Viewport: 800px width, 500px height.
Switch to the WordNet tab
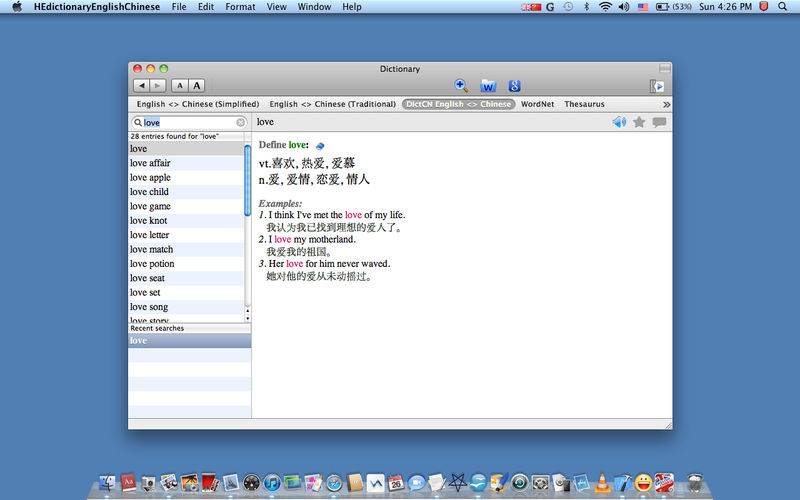[537, 104]
